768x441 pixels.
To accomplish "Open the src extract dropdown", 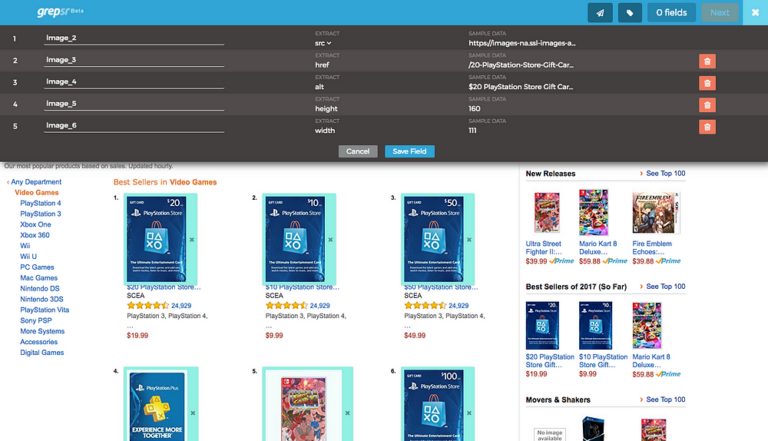I will pyautogui.click(x=323, y=43).
